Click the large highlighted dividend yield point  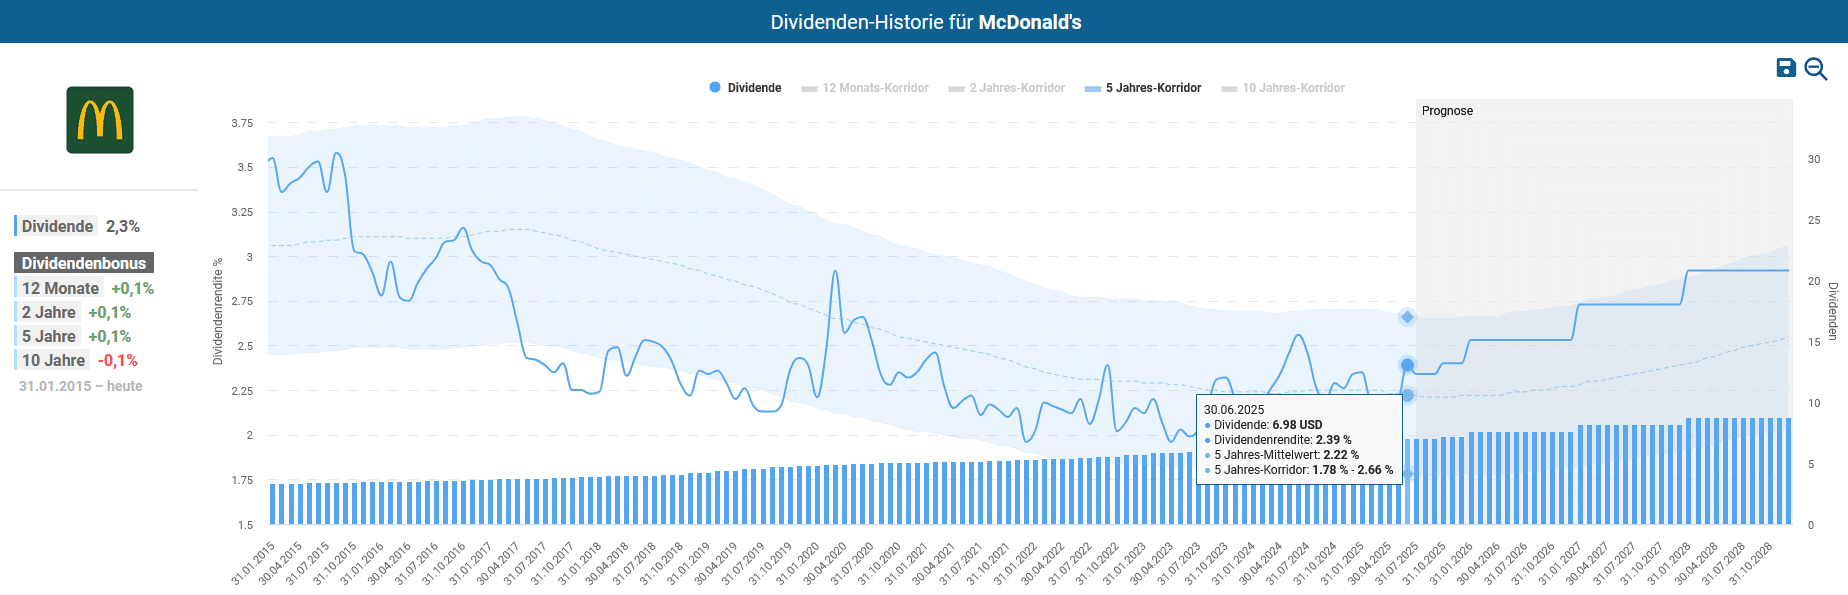coord(1407,365)
